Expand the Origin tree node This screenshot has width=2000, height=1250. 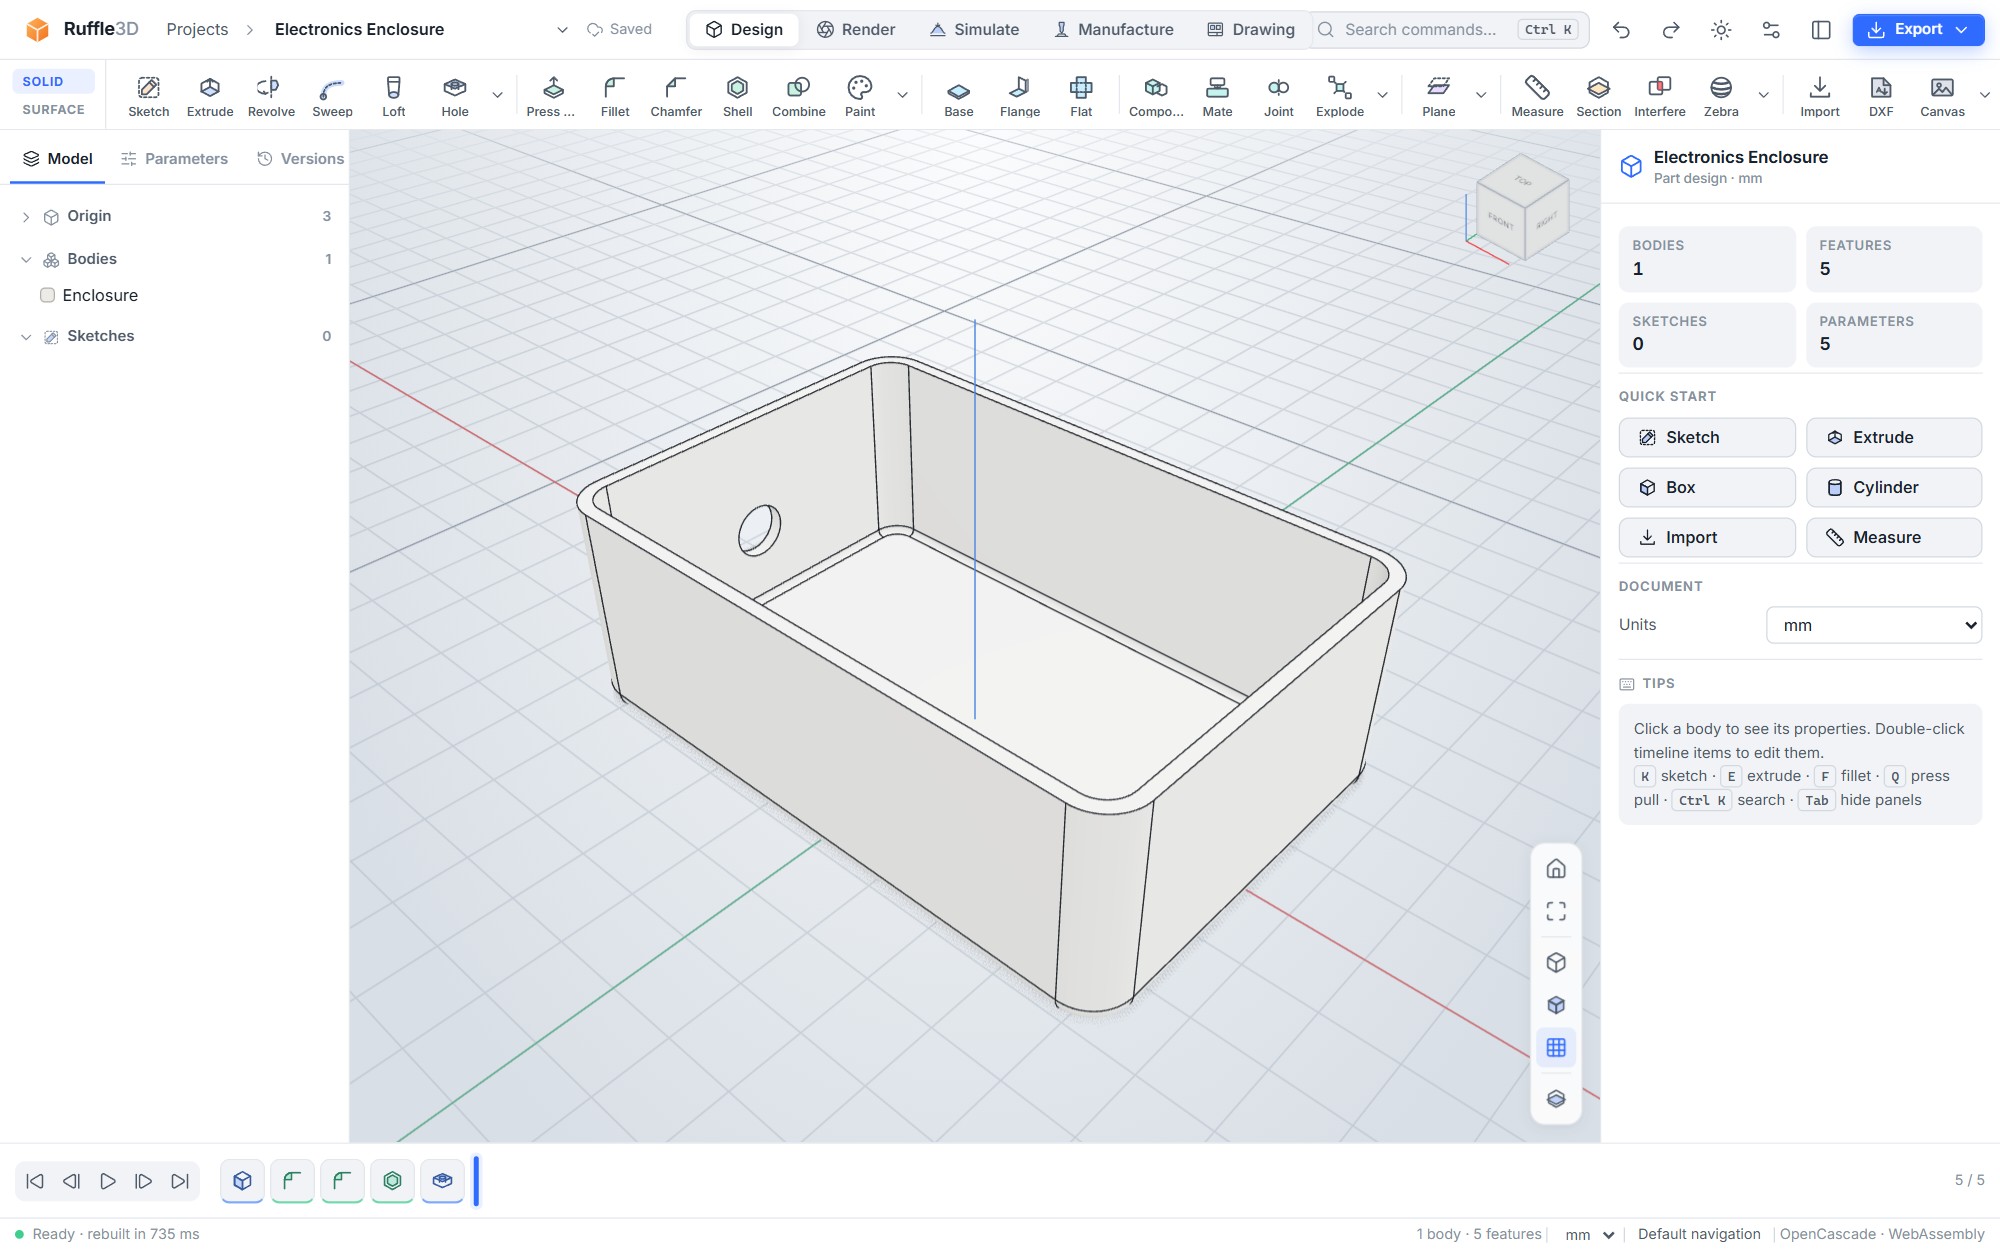pos(26,217)
